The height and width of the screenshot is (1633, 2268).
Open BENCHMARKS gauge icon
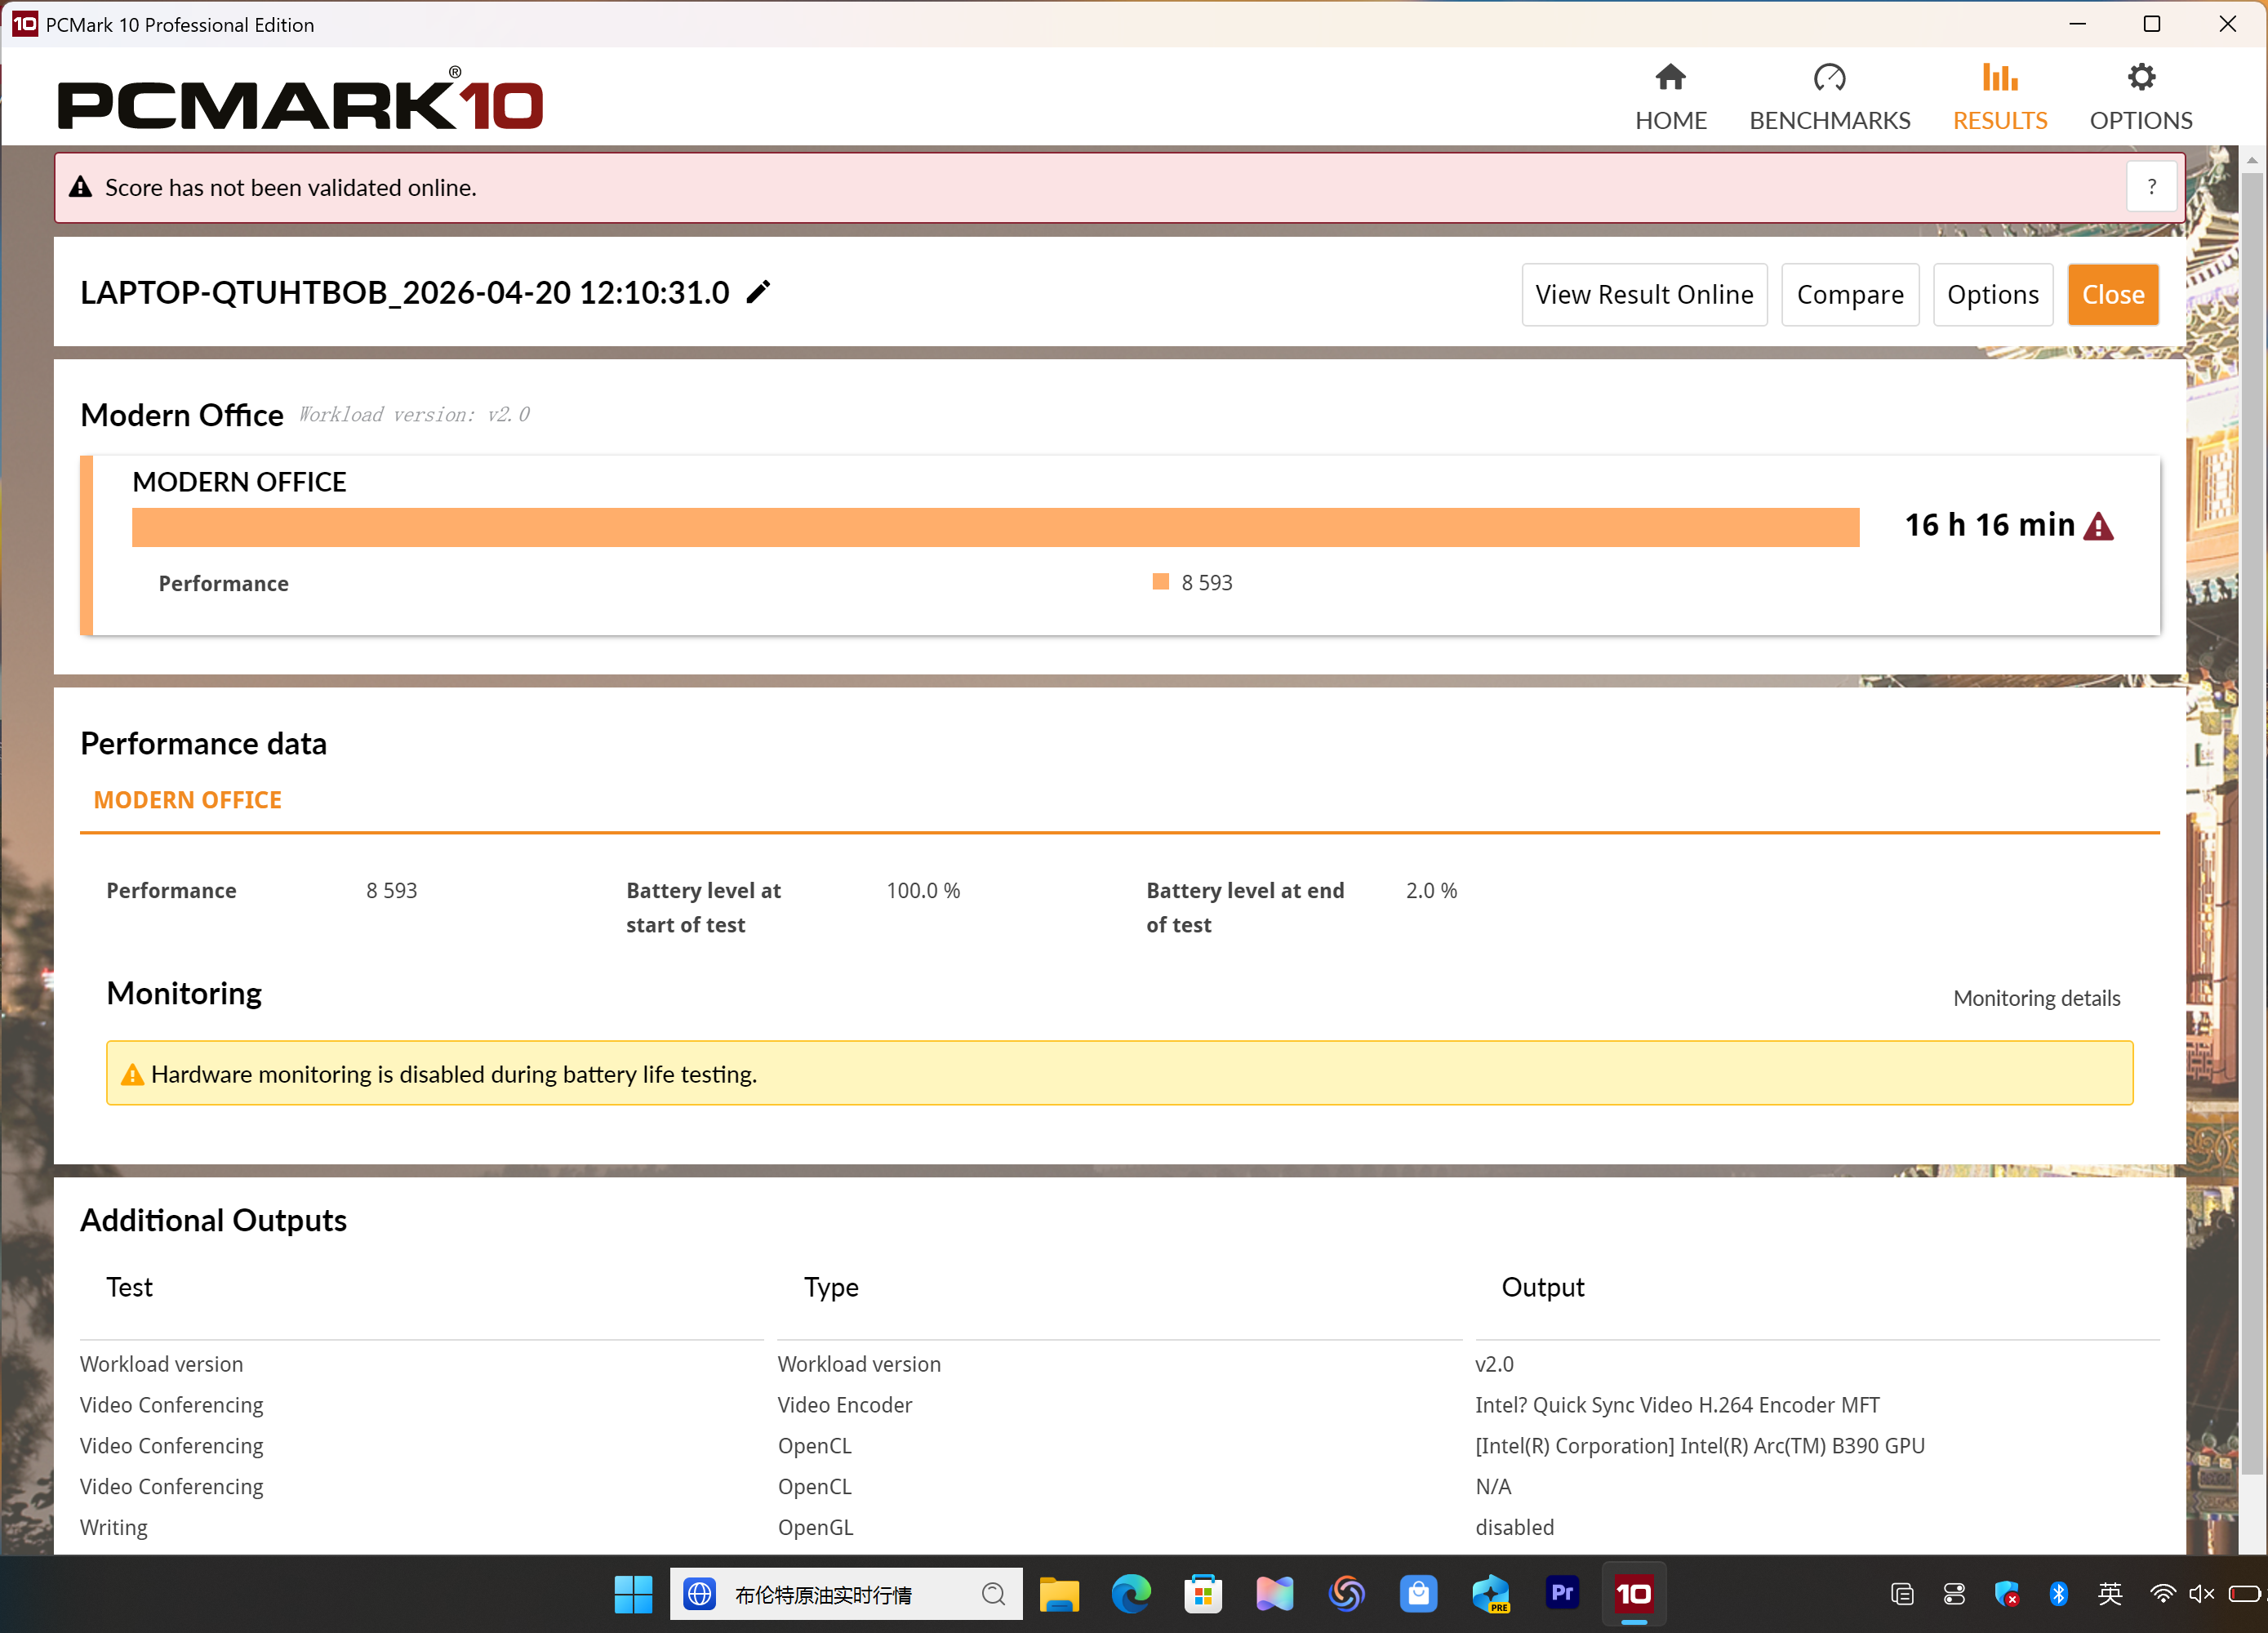coord(1829,78)
